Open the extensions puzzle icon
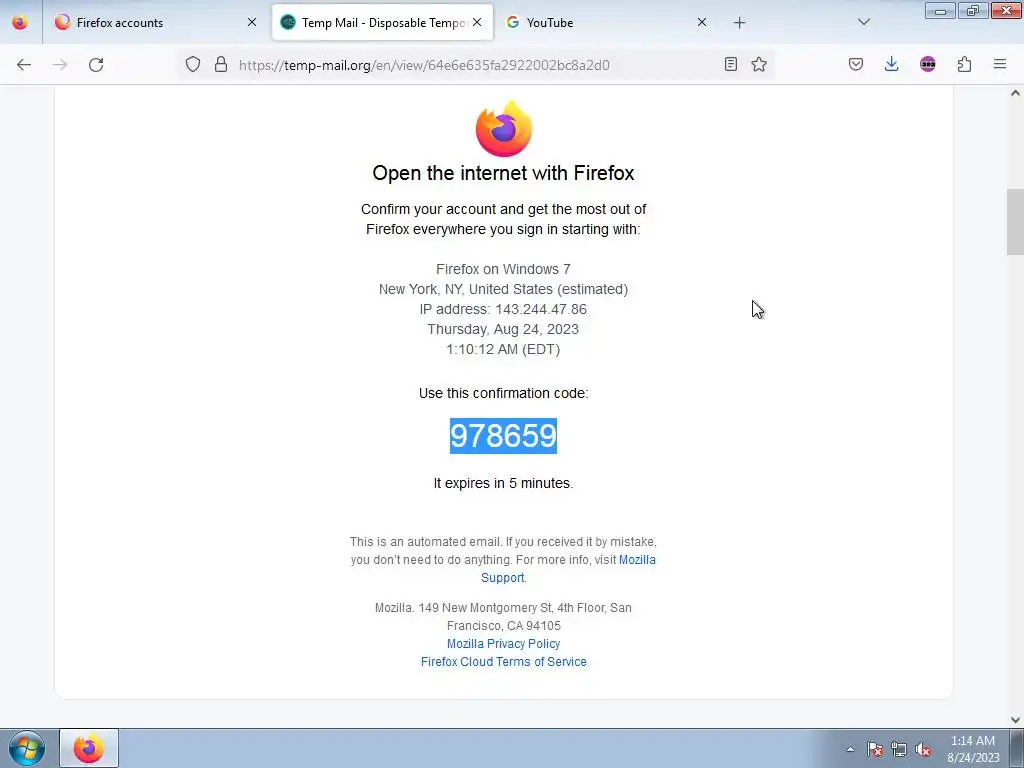The image size is (1024, 768). coord(964,64)
